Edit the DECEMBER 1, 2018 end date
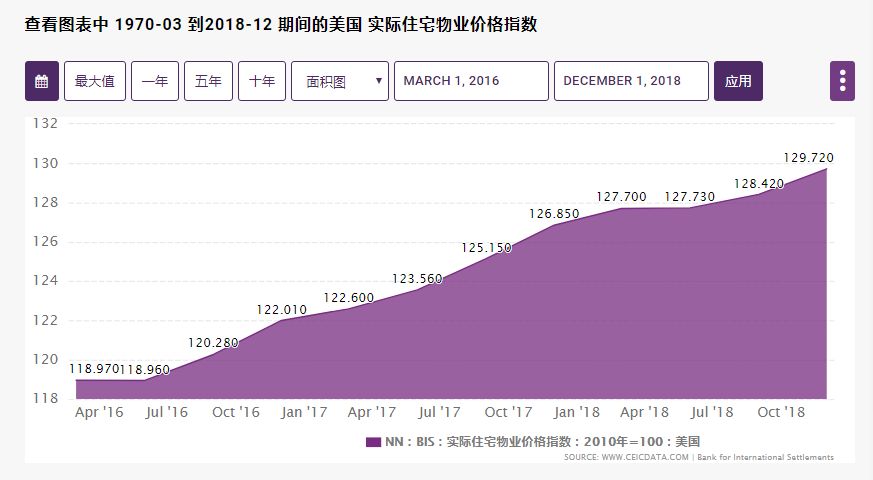873x480 pixels. (631, 81)
